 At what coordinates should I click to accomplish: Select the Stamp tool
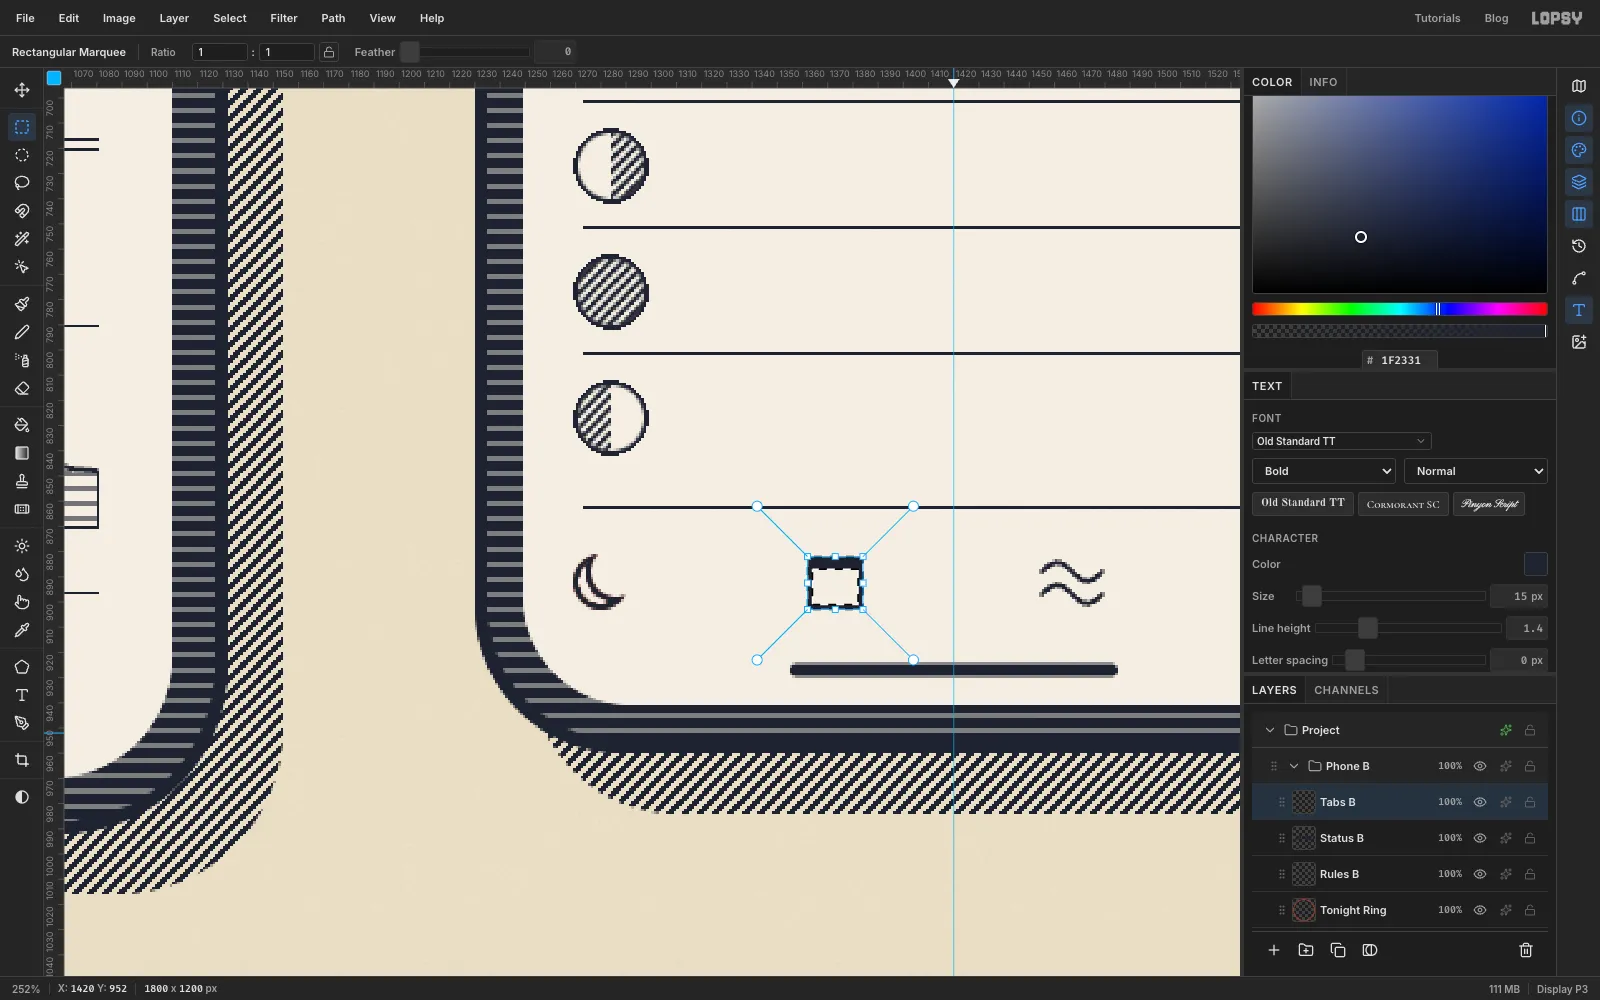22,481
